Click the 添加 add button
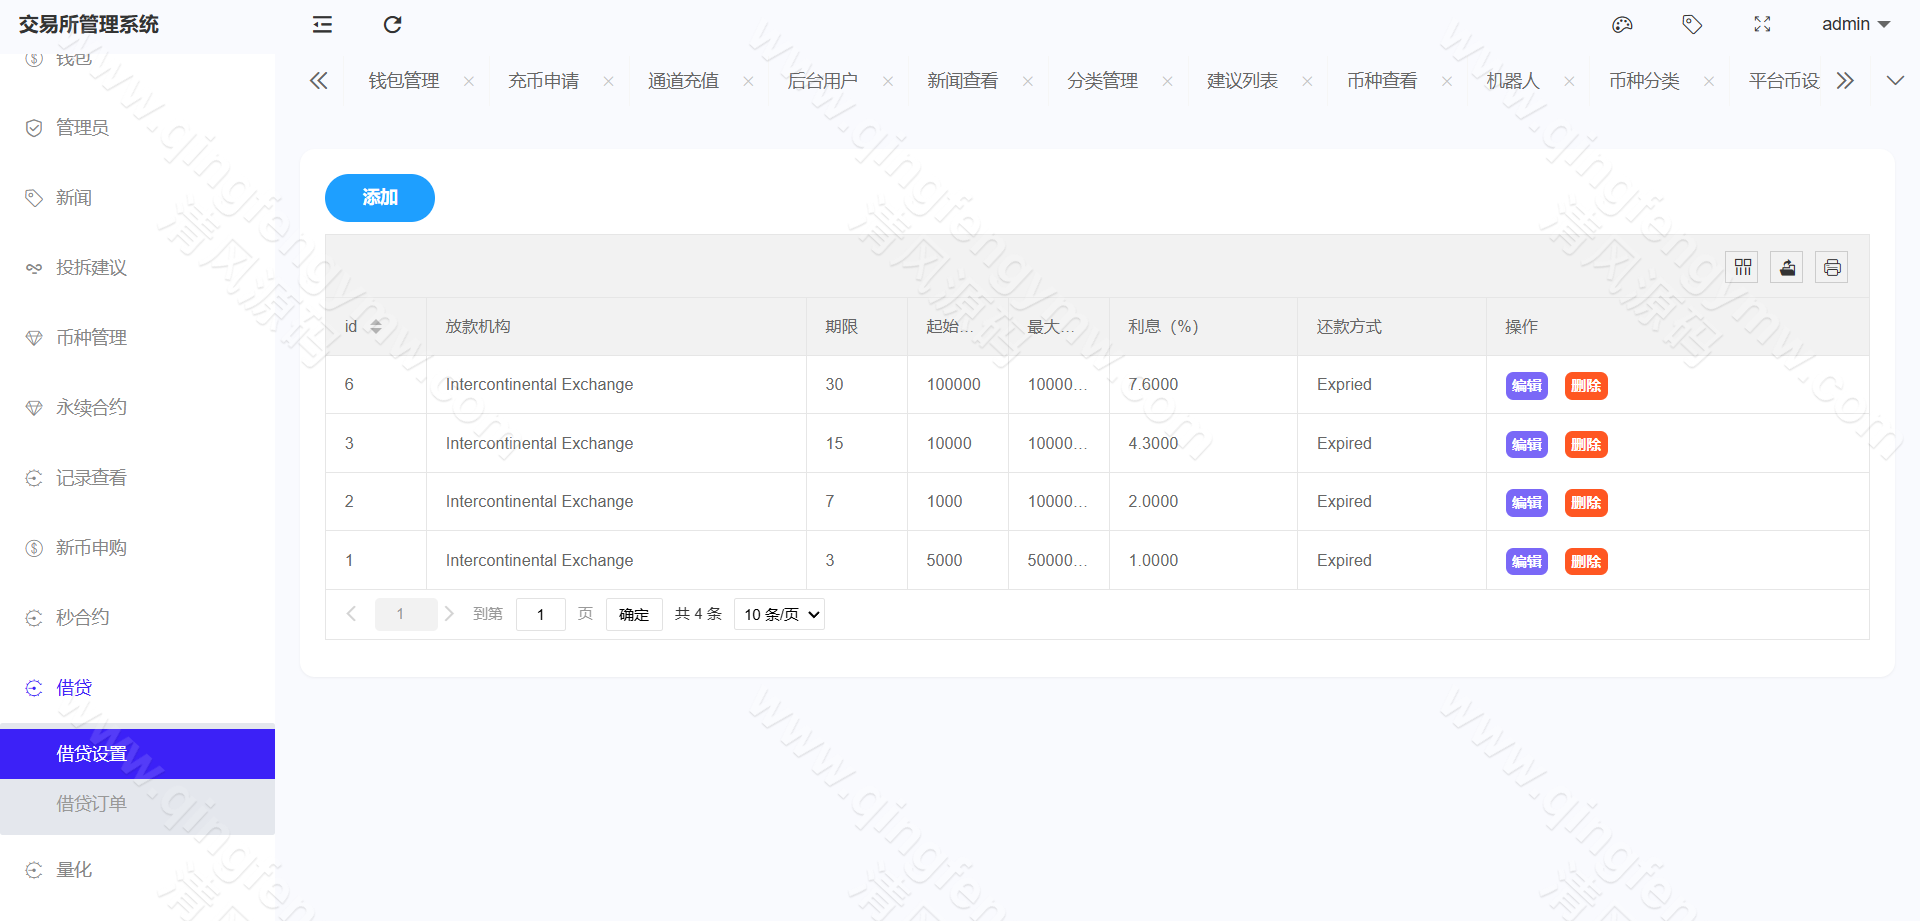Screen dimensions: 1920x921 pyautogui.click(x=379, y=197)
